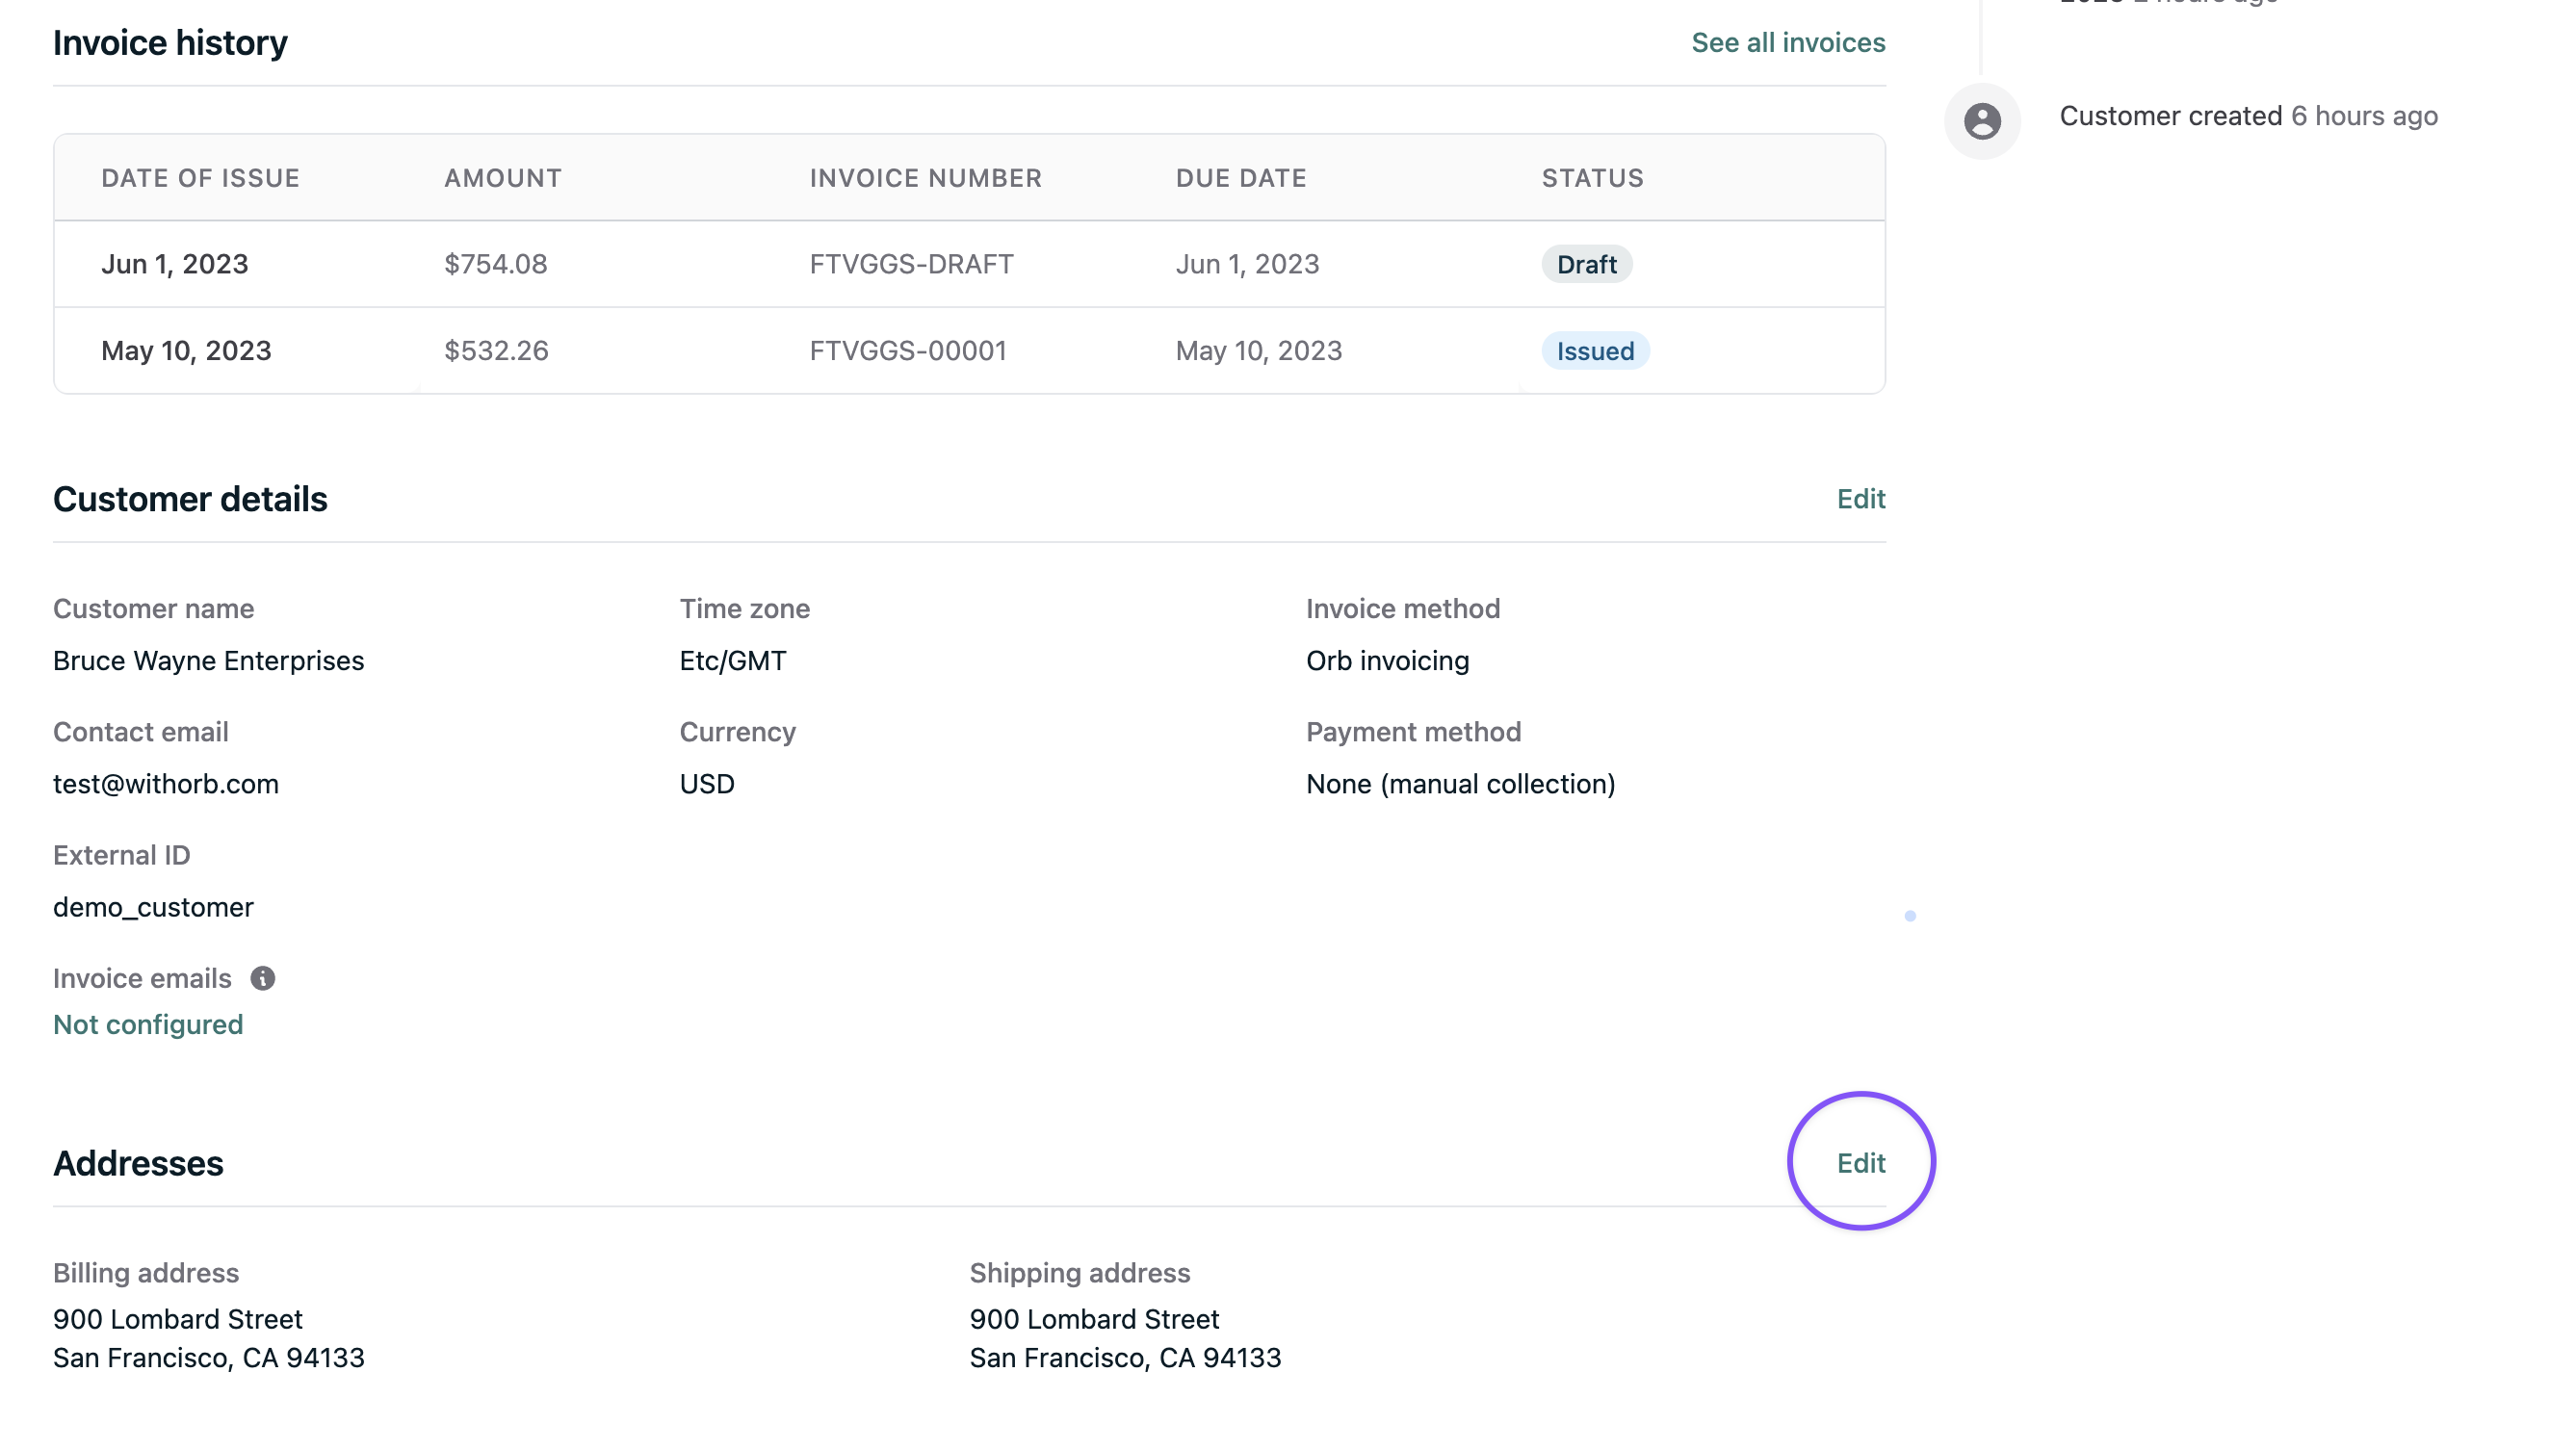The height and width of the screenshot is (1450, 2576).
Task: Select invoice number FTVGGS-00001
Action: click(907, 351)
